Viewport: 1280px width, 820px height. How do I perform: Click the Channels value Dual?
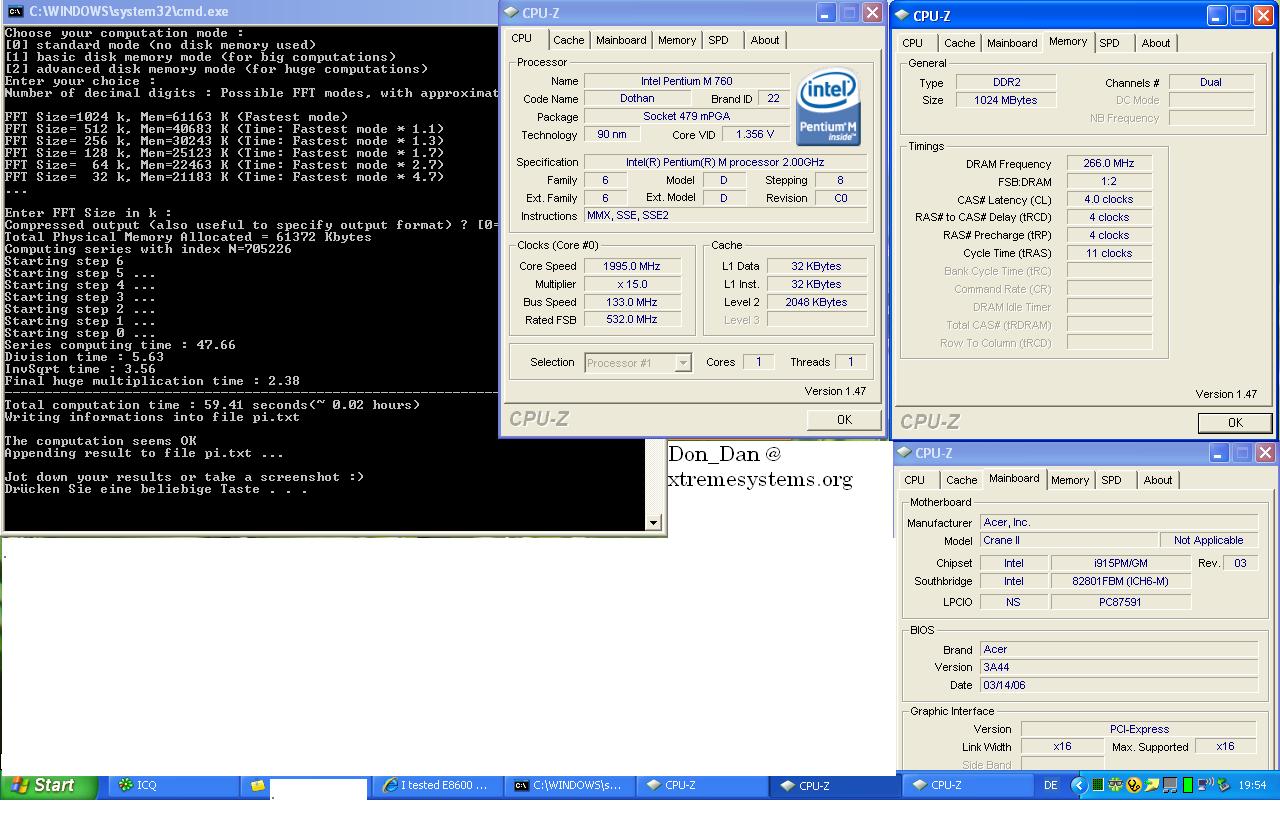1211,82
